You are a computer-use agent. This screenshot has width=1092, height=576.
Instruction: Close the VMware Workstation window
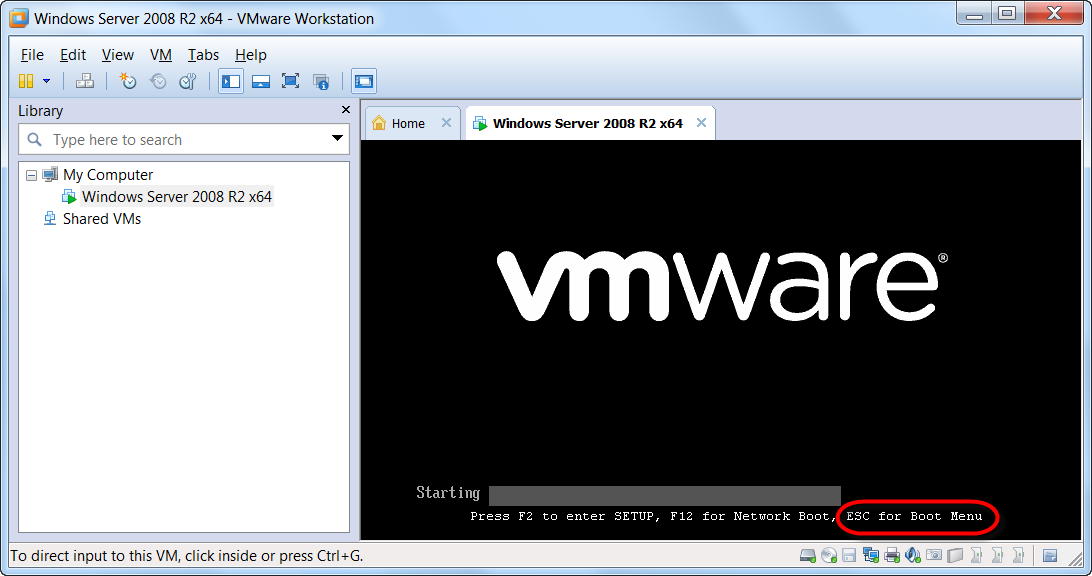[1054, 14]
